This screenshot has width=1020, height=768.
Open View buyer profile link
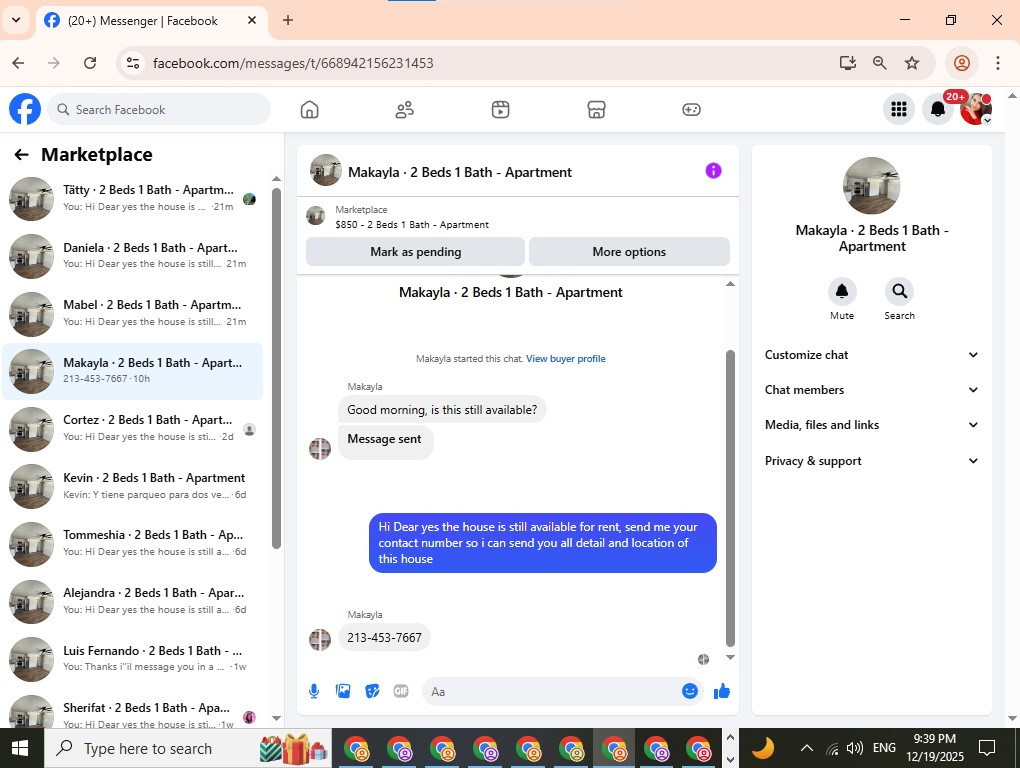(565, 358)
